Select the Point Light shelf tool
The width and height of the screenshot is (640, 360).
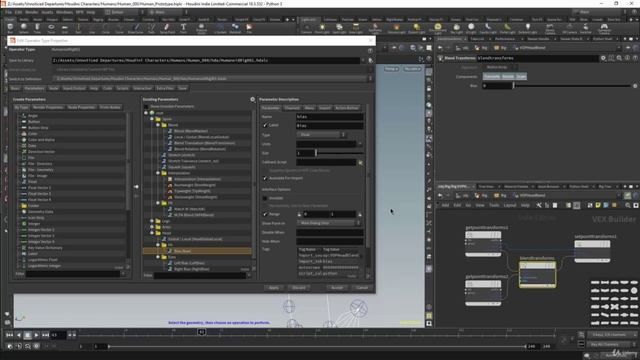[x=322, y=28]
